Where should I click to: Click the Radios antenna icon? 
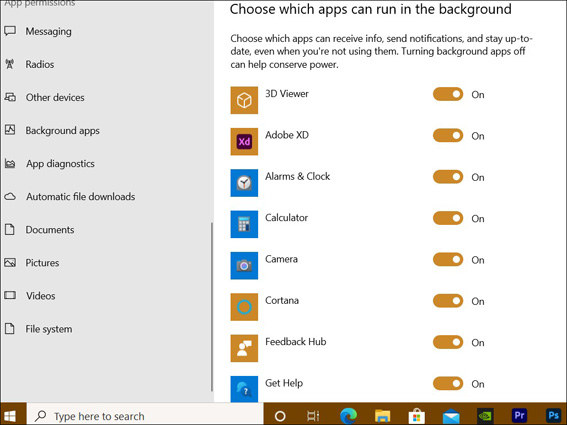click(10, 64)
